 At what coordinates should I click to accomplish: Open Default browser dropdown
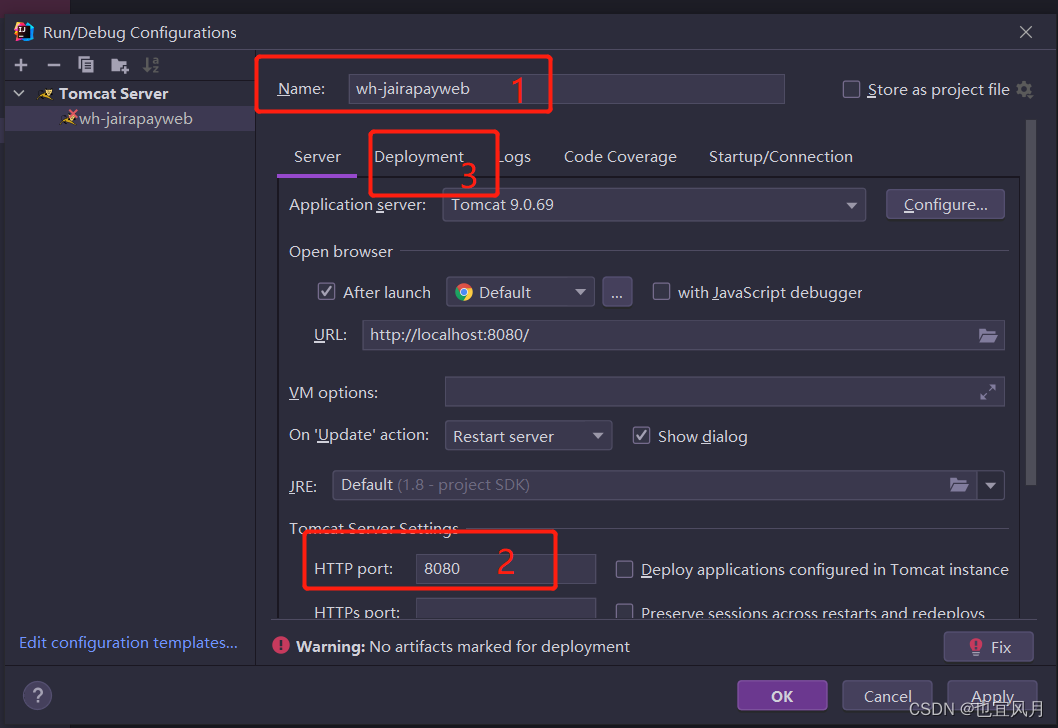pyautogui.click(x=520, y=292)
